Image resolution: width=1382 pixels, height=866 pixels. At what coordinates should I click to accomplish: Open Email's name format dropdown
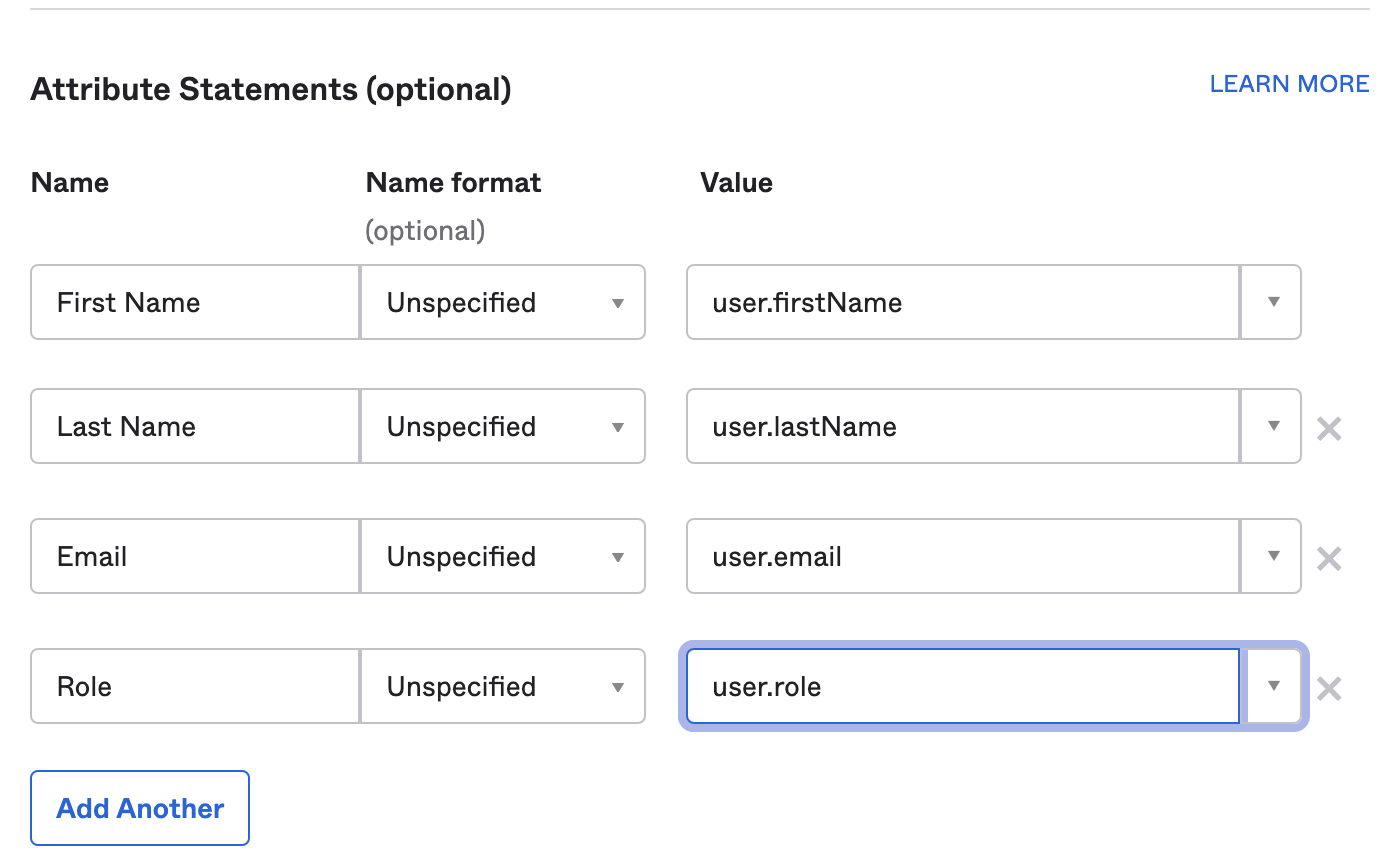pos(503,556)
